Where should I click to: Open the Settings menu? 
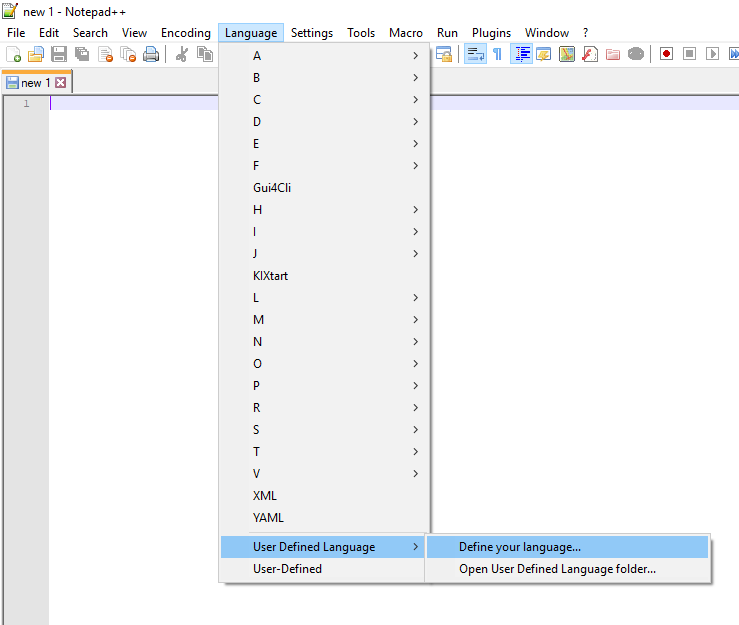click(x=312, y=33)
